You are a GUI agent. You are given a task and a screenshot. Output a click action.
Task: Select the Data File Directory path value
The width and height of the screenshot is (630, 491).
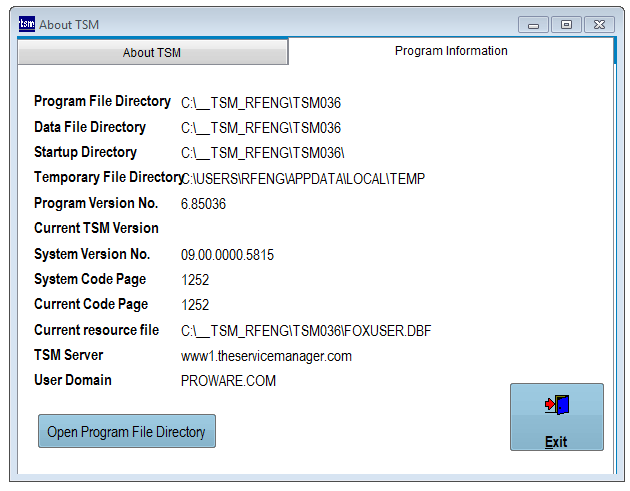tap(261, 128)
